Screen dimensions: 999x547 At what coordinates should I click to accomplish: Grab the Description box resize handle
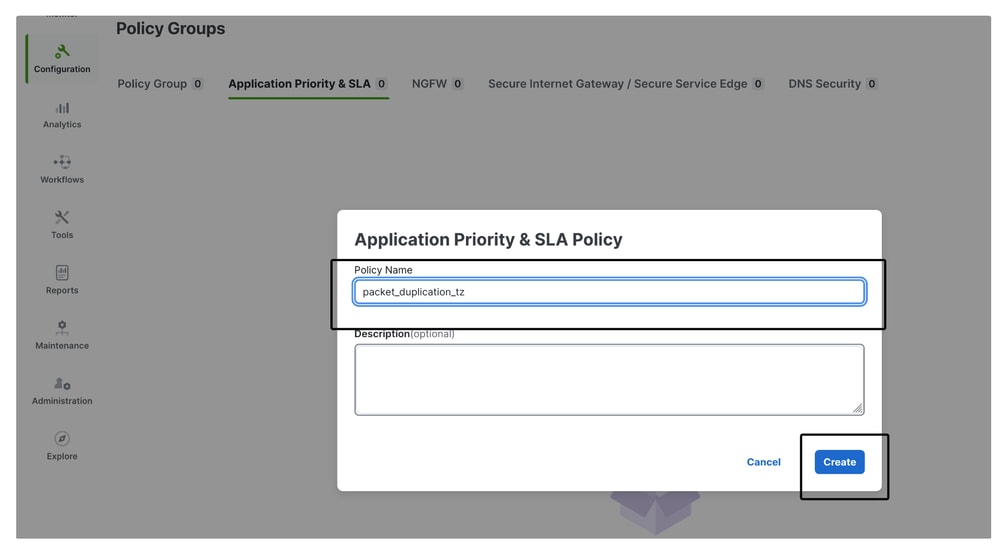click(x=858, y=408)
